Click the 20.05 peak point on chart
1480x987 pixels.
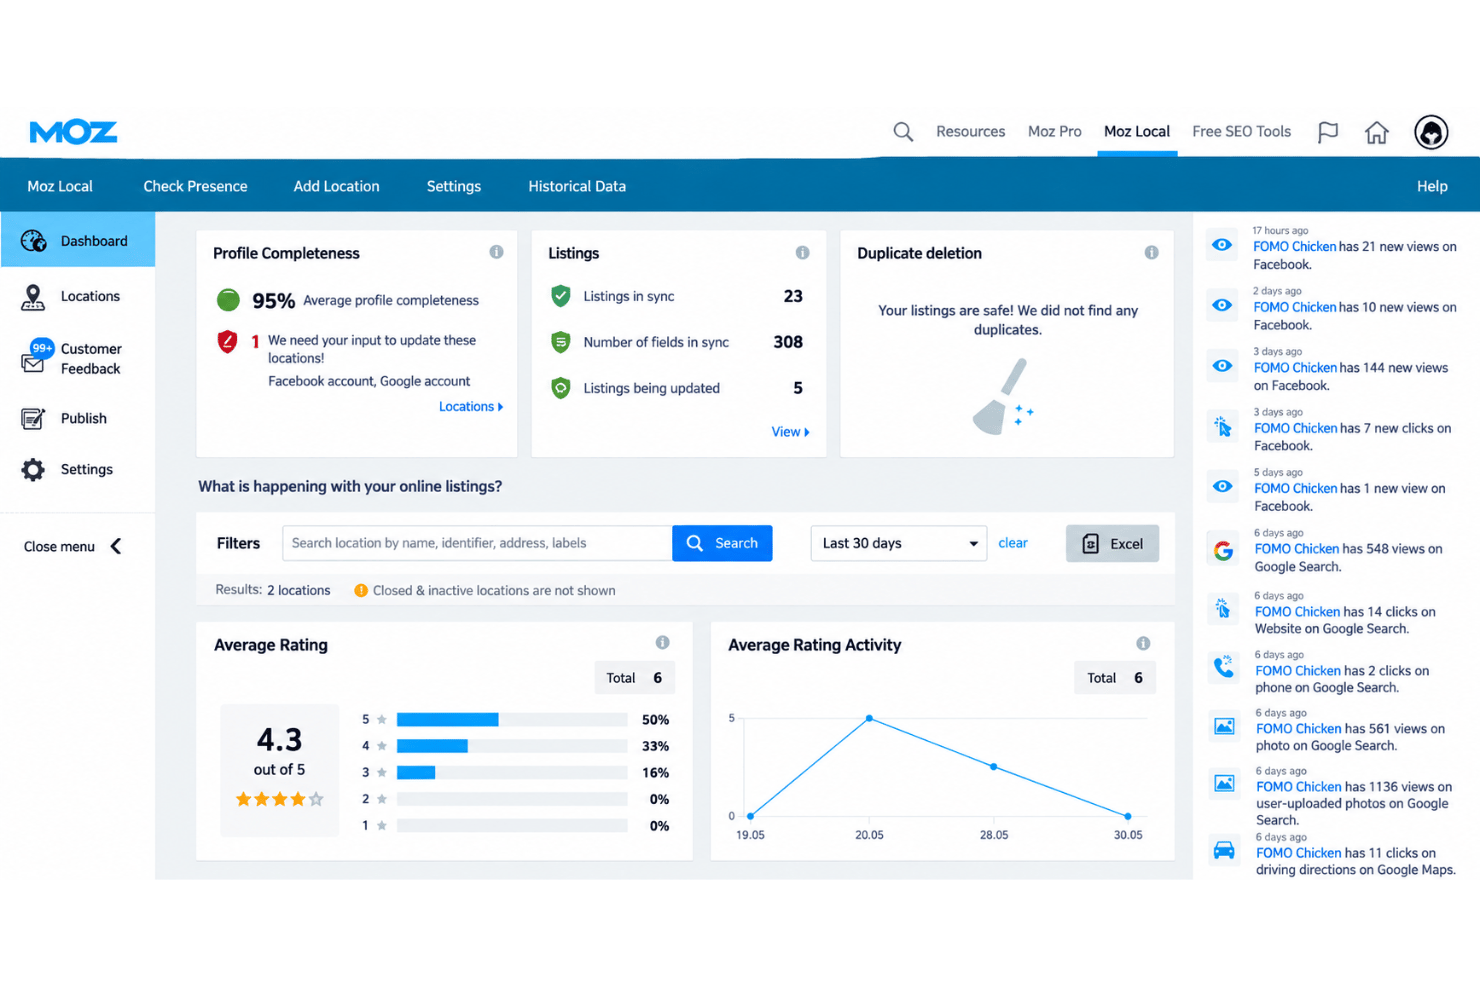(869, 719)
